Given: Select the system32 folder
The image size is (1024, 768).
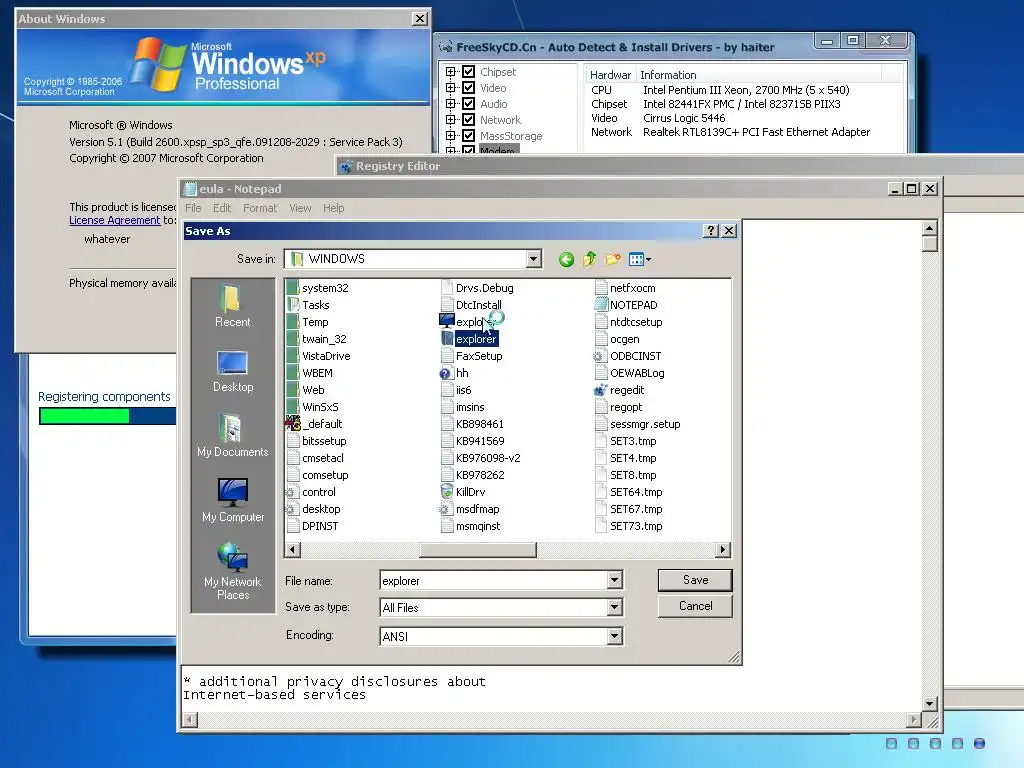Looking at the screenshot, I should 317,288.
